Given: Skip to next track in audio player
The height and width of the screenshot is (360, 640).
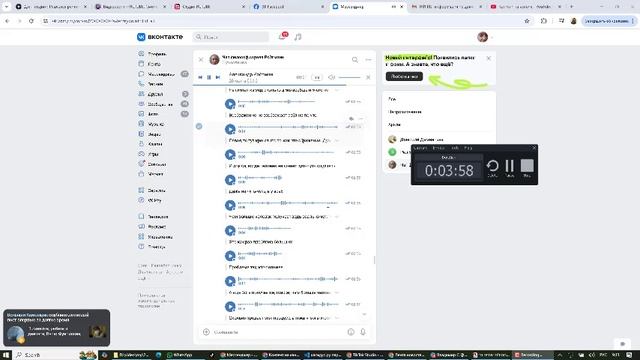Looking at the screenshot, I should click(218, 77).
